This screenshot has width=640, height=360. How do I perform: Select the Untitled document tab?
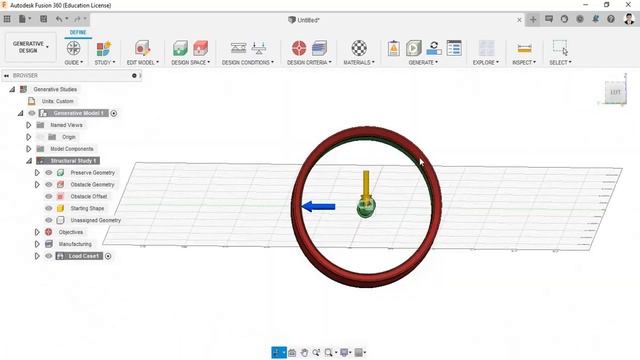[x=304, y=20]
